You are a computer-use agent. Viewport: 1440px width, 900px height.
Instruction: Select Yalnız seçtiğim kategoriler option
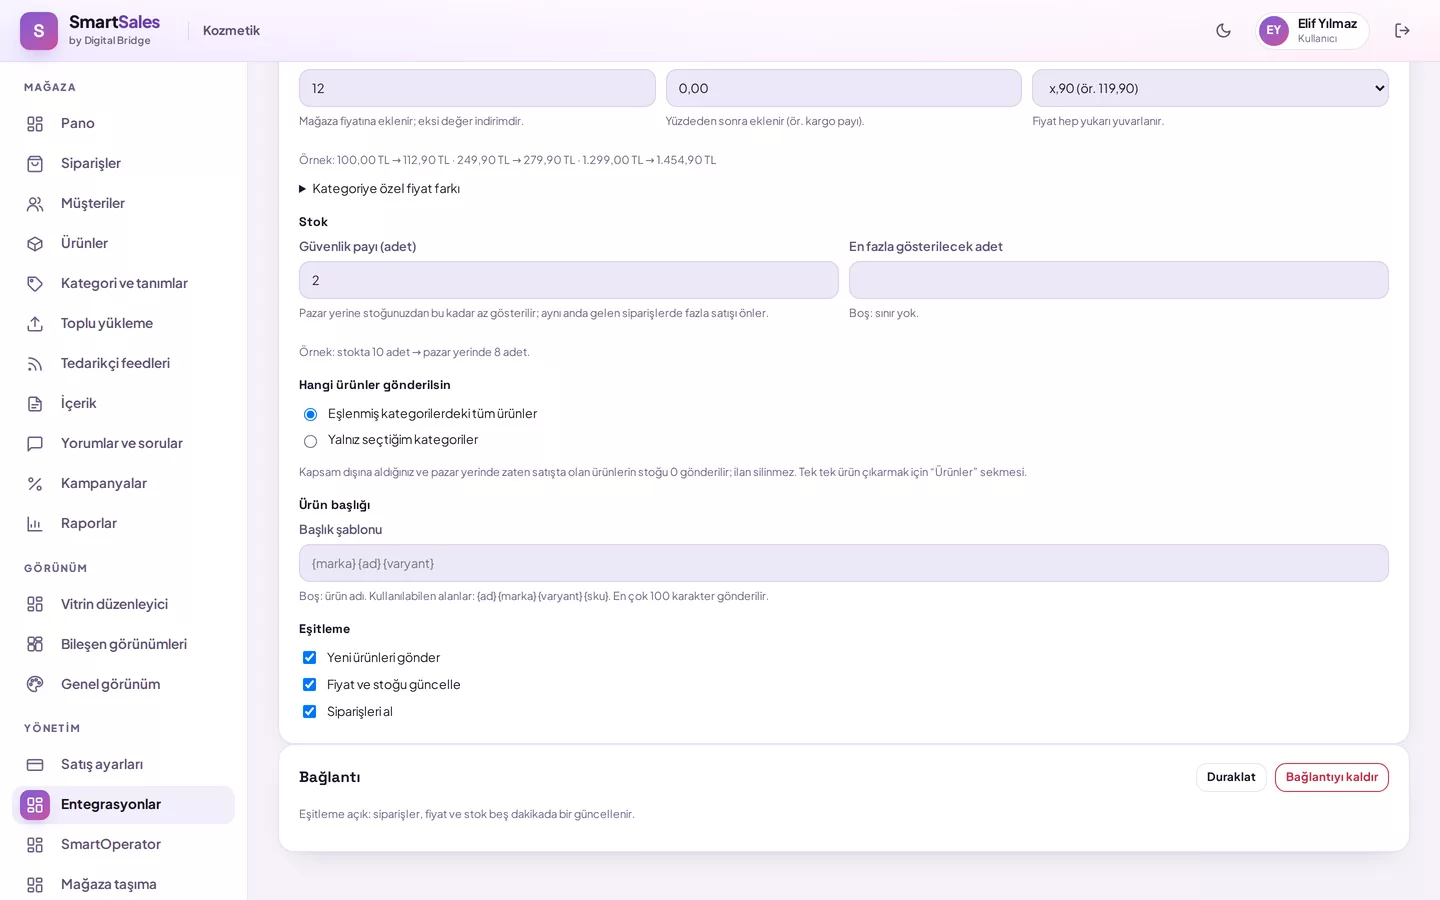point(310,441)
